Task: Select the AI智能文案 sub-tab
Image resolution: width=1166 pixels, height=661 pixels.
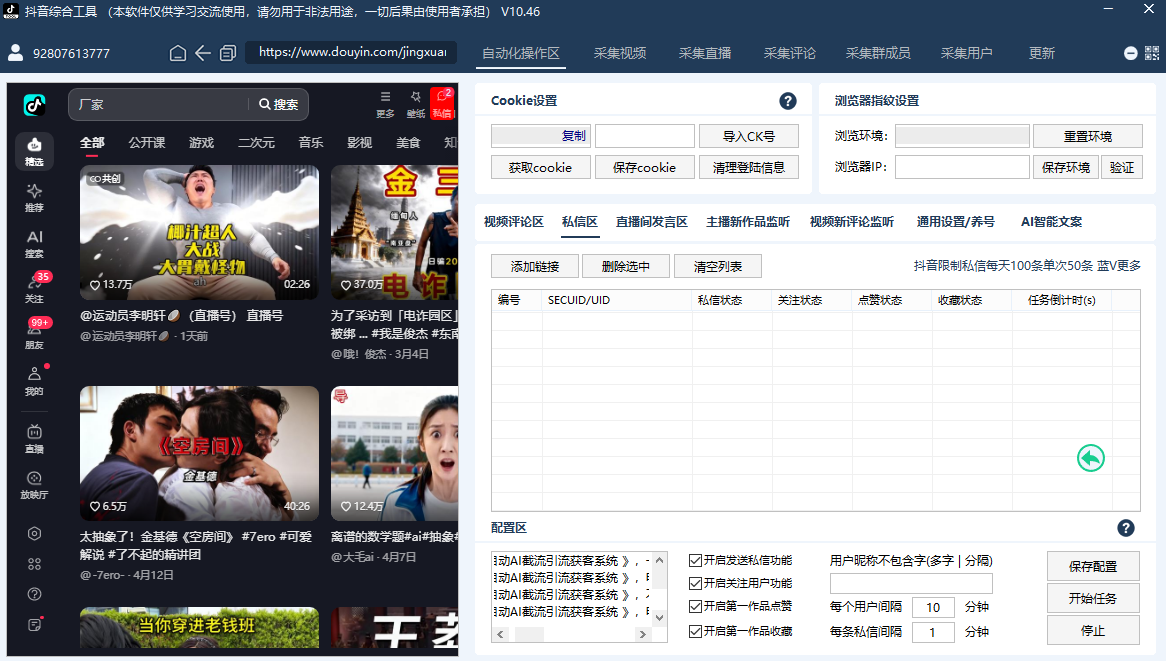Action: coord(1051,222)
